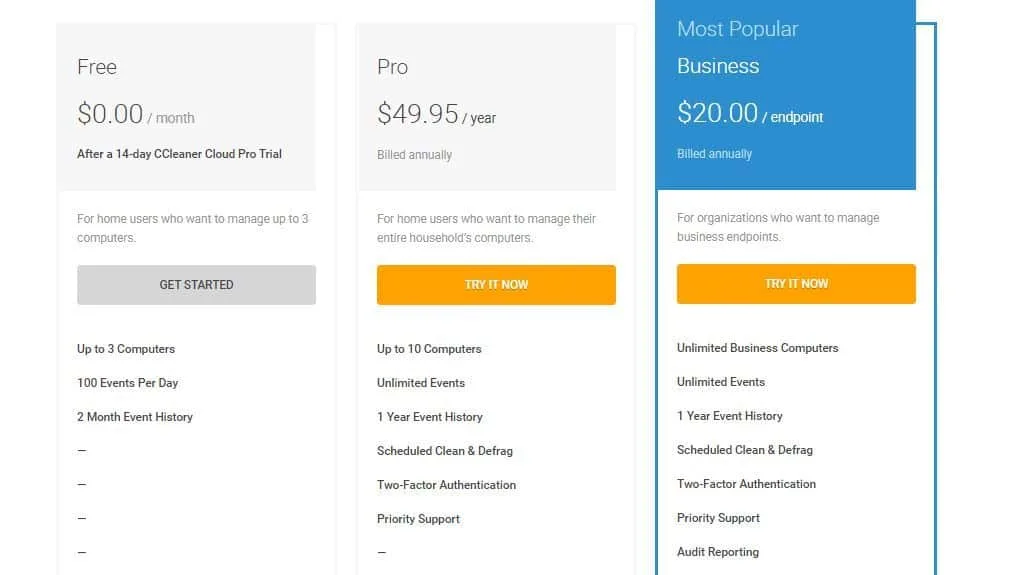This screenshot has height=575, width=1018.
Task: Click 'Audit Reporting' in Business features
Action: pos(718,552)
